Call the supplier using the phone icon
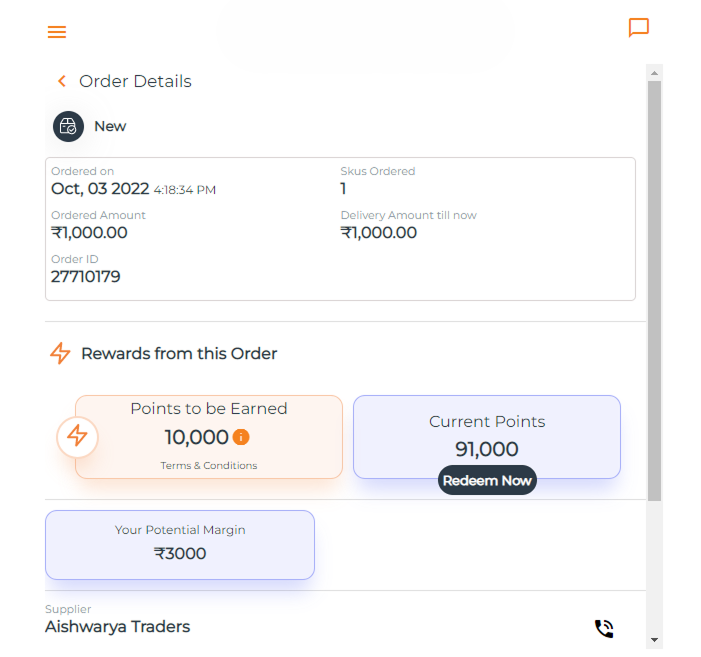The width and height of the screenshot is (701, 657). point(604,628)
